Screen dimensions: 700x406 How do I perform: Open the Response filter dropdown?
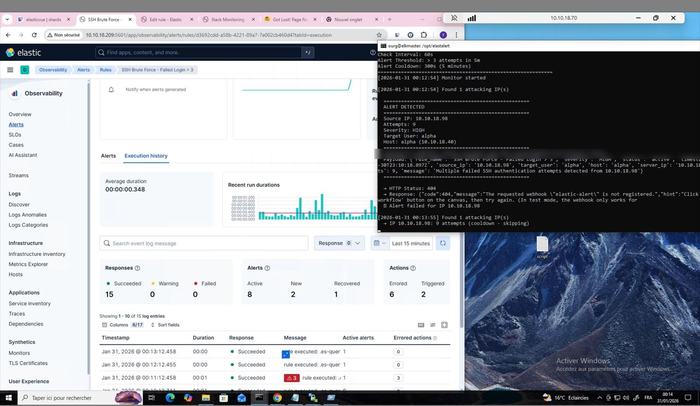coord(339,243)
